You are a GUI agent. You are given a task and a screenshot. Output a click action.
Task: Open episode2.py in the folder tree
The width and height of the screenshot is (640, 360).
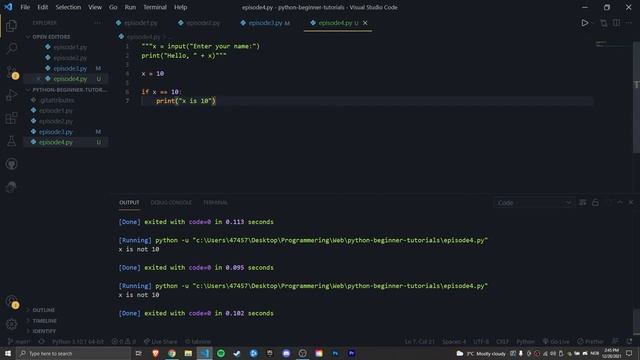[66, 121]
